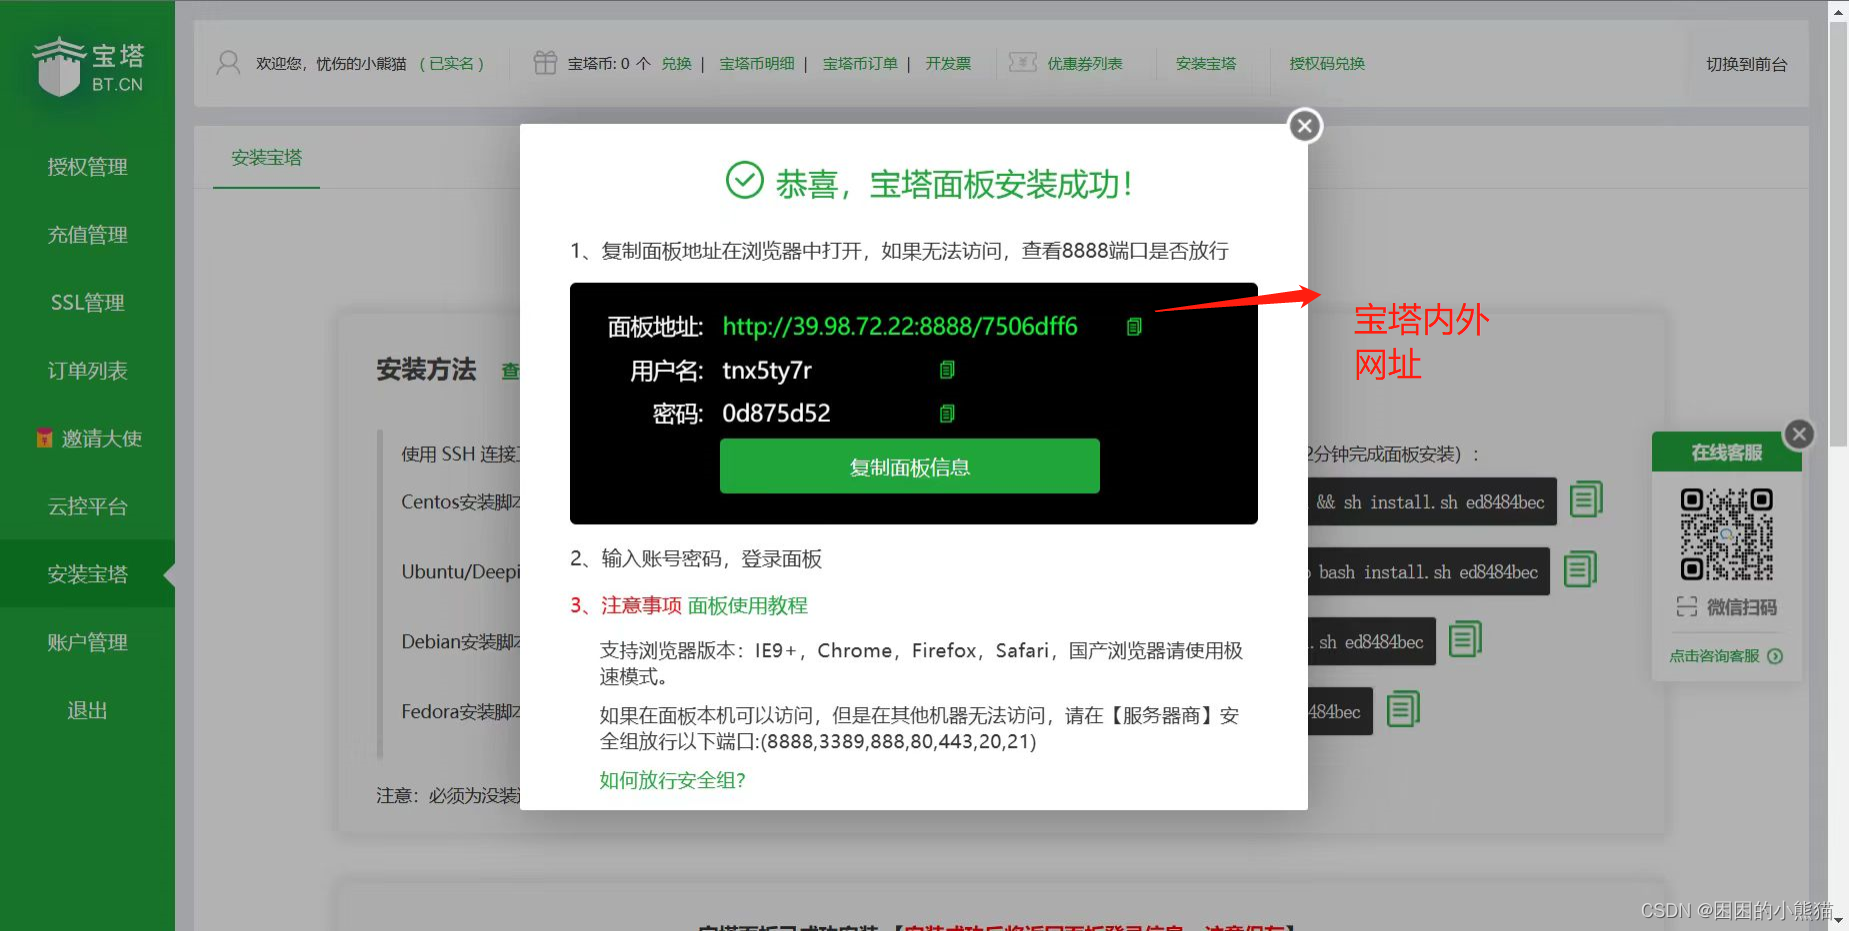The height and width of the screenshot is (931, 1849).
Task: Select the password text 0d875d52
Action: click(x=776, y=414)
